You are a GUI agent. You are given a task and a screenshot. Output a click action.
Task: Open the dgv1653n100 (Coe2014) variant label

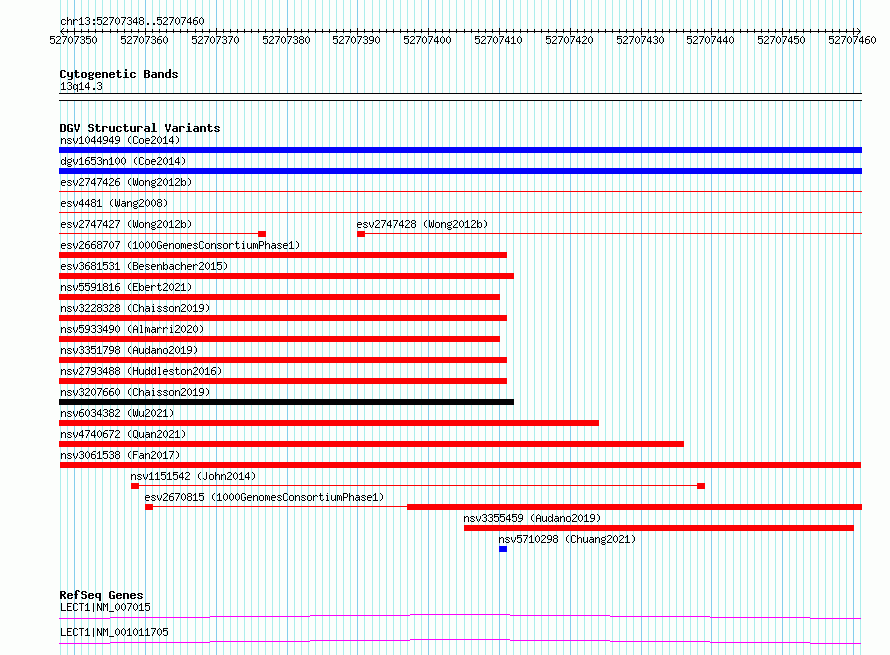pyautogui.click(x=123, y=161)
